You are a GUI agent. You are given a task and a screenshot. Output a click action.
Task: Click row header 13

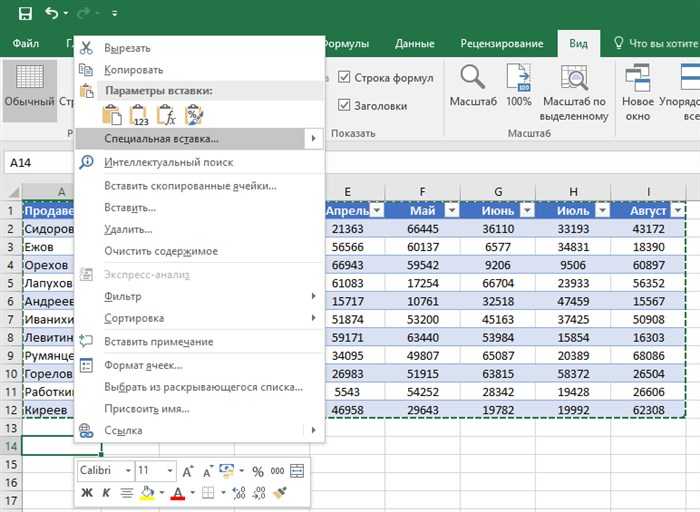[11, 428]
